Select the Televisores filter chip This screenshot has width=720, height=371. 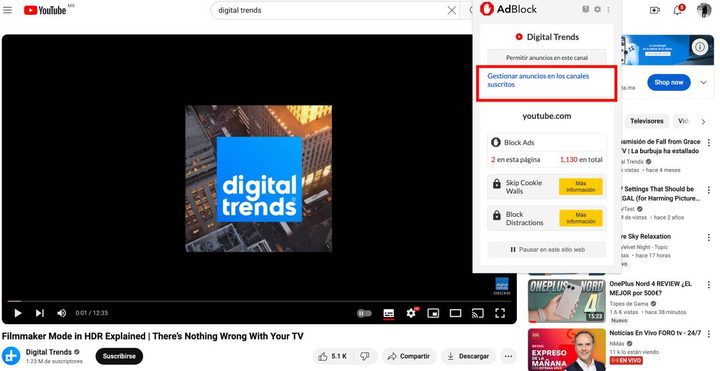point(647,121)
